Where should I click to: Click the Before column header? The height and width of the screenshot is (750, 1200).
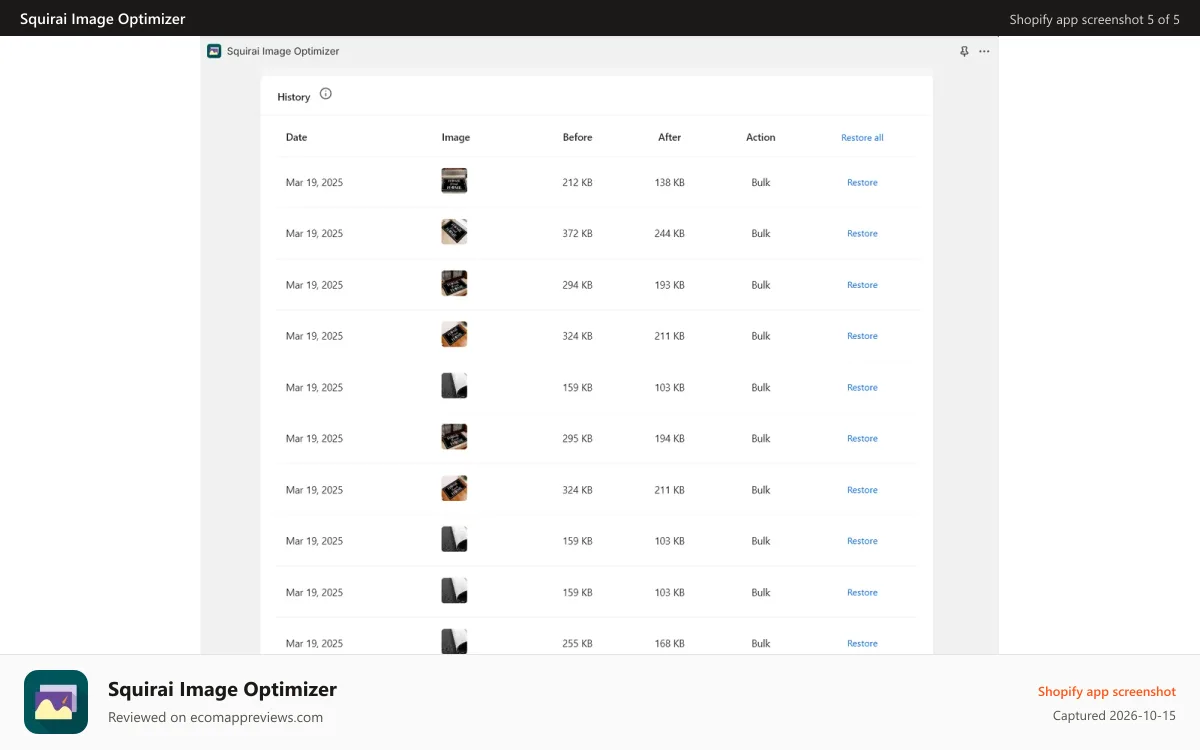coord(577,138)
